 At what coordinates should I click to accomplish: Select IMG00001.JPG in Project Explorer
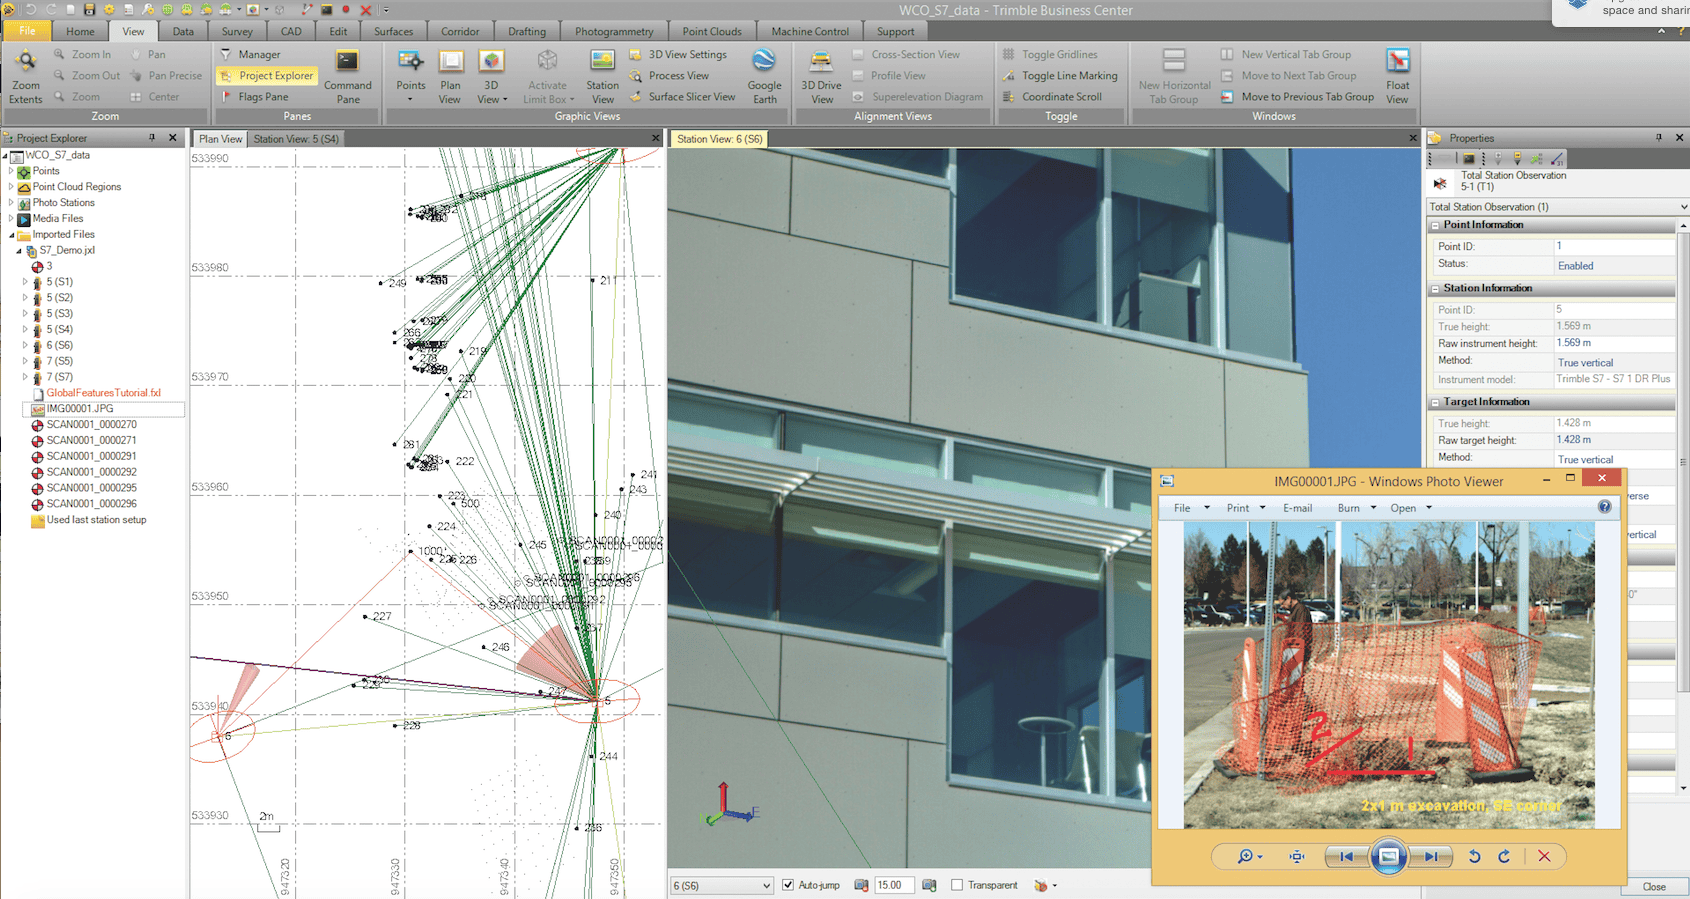(80, 409)
